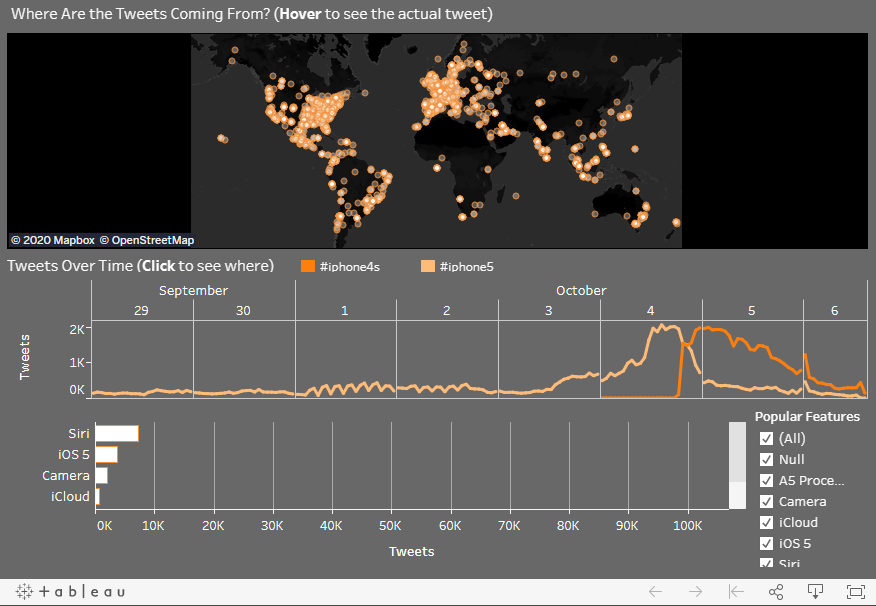
Task: Select the #iphone5 legend color swatch
Action: (x=428, y=266)
